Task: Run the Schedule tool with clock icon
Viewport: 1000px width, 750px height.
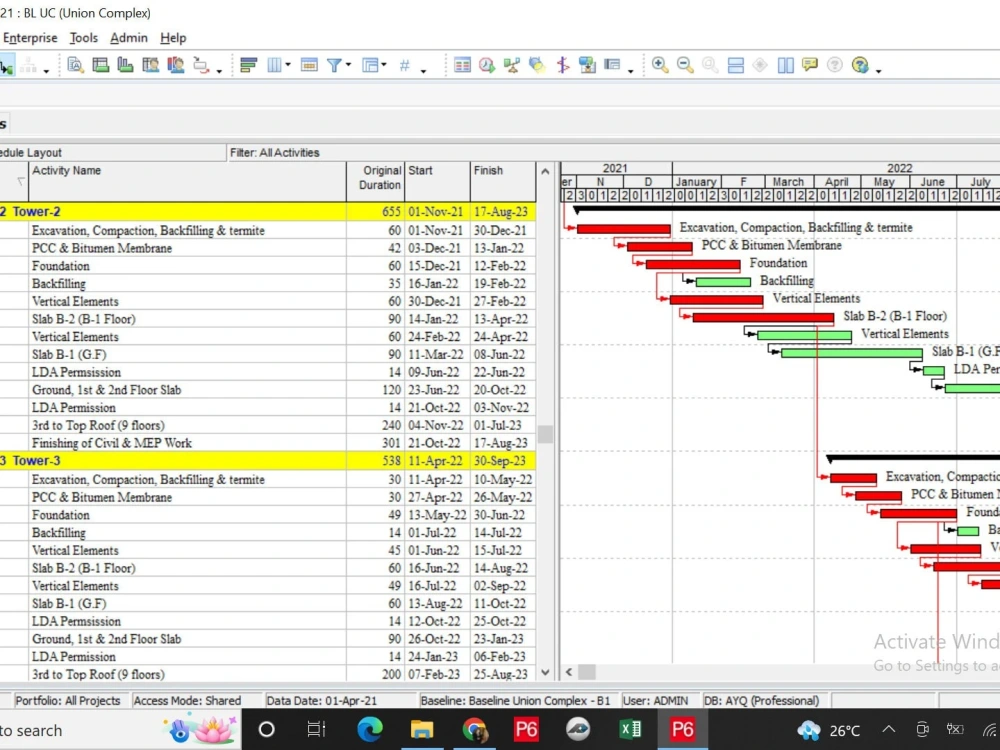Action: pyautogui.click(x=486, y=64)
